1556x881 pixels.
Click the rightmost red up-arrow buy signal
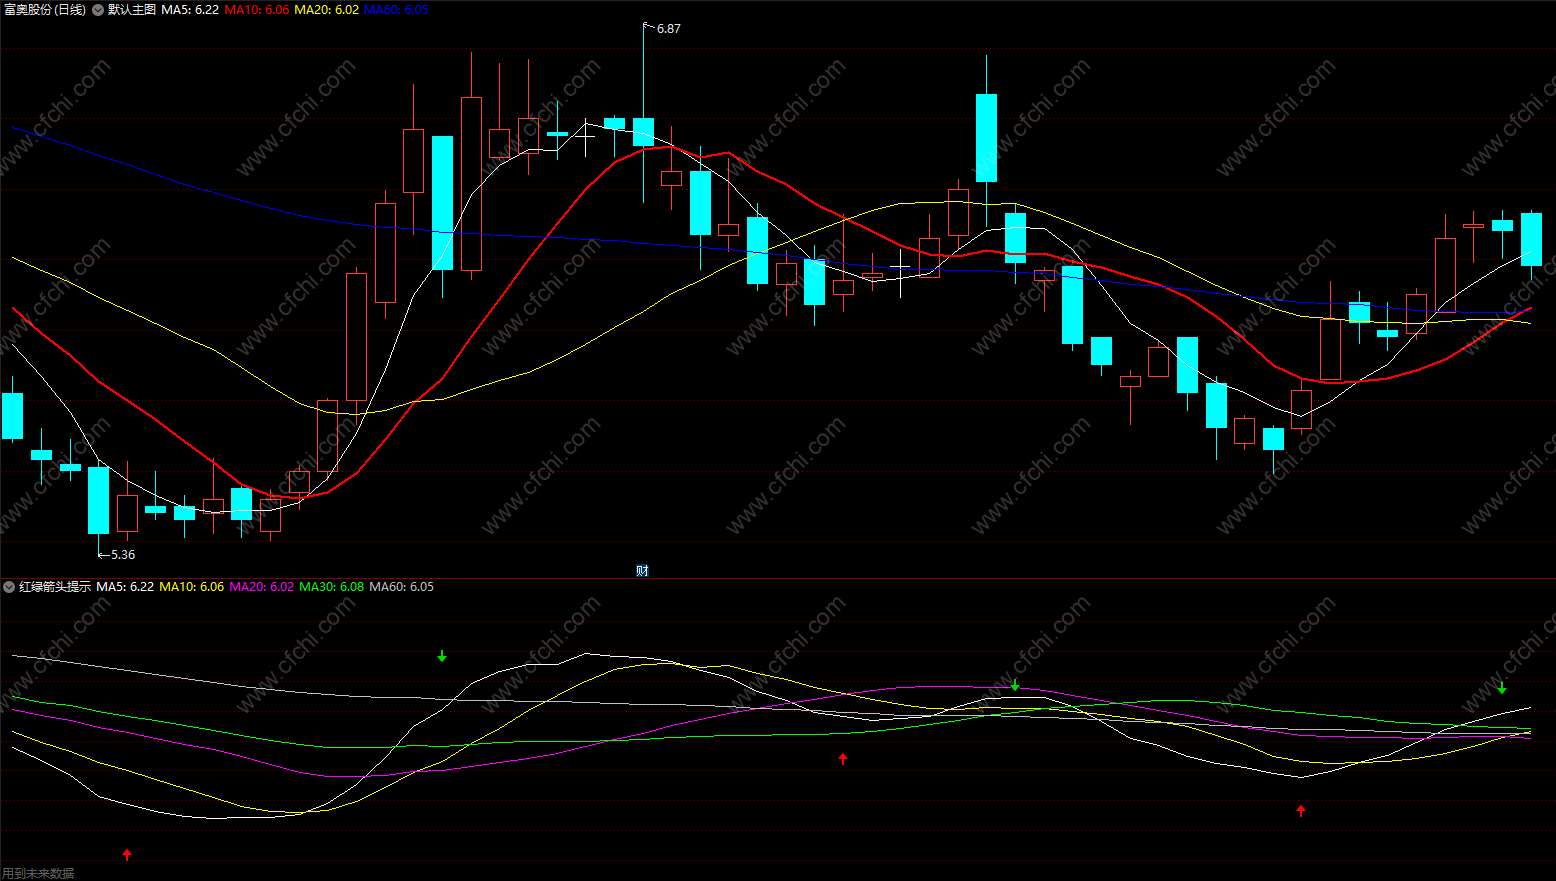click(1301, 811)
